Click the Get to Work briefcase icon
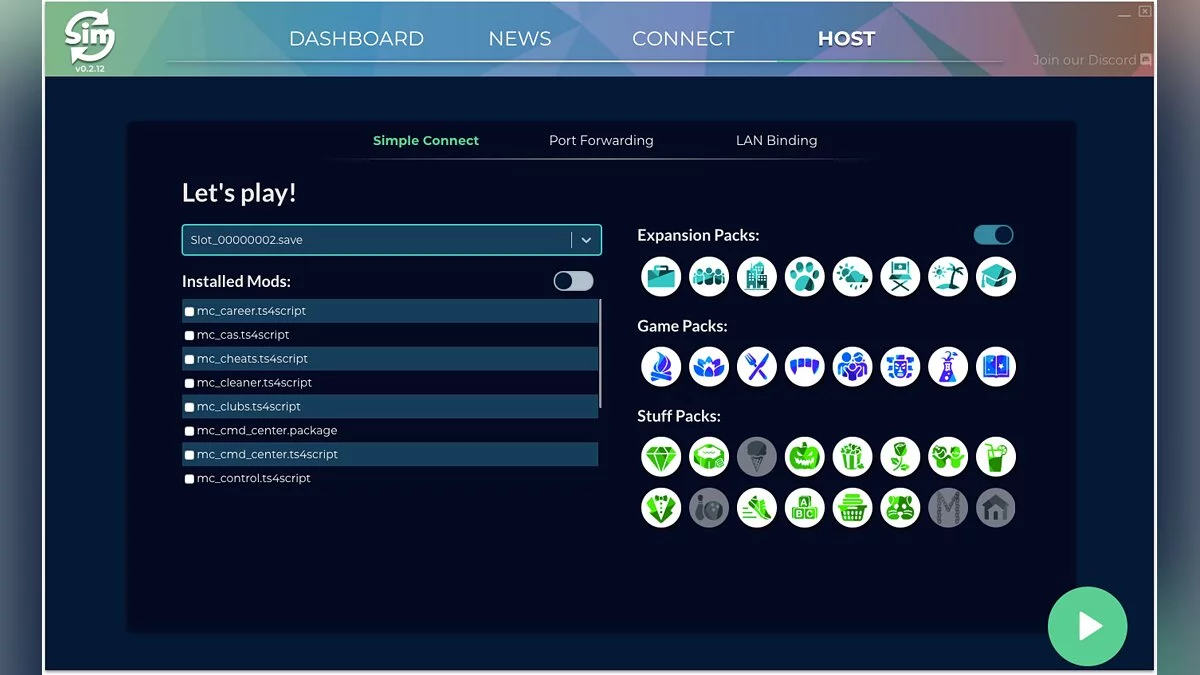 pyautogui.click(x=661, y=277)
